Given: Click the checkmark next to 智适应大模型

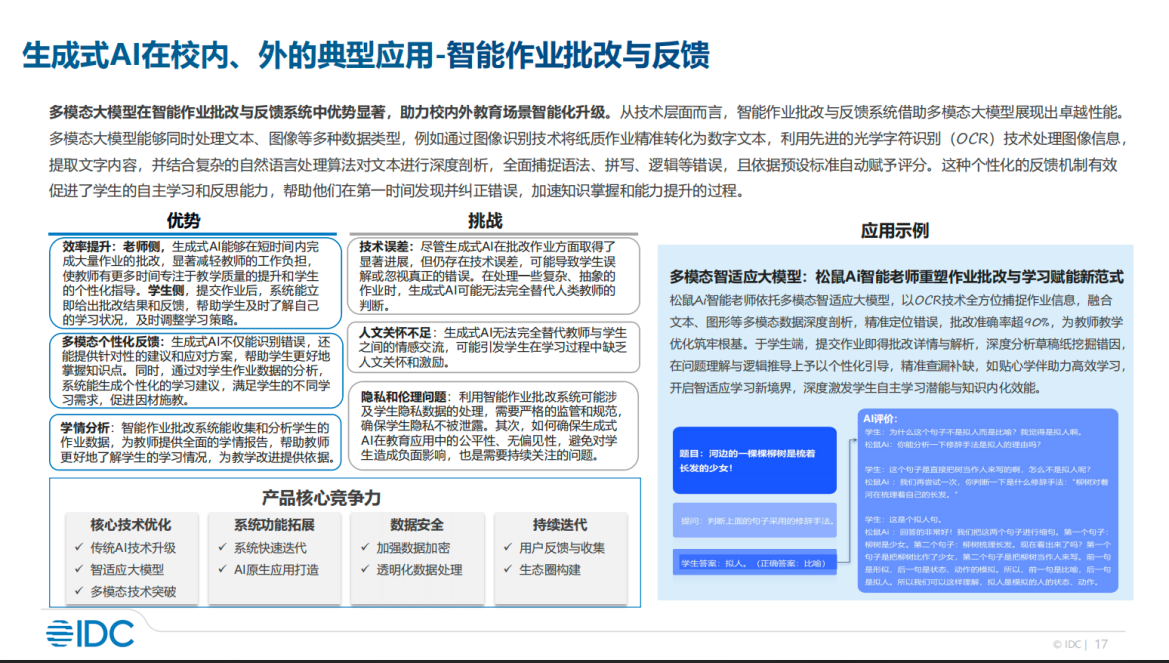Looking at the screenshot, I should tap(79, 569).
